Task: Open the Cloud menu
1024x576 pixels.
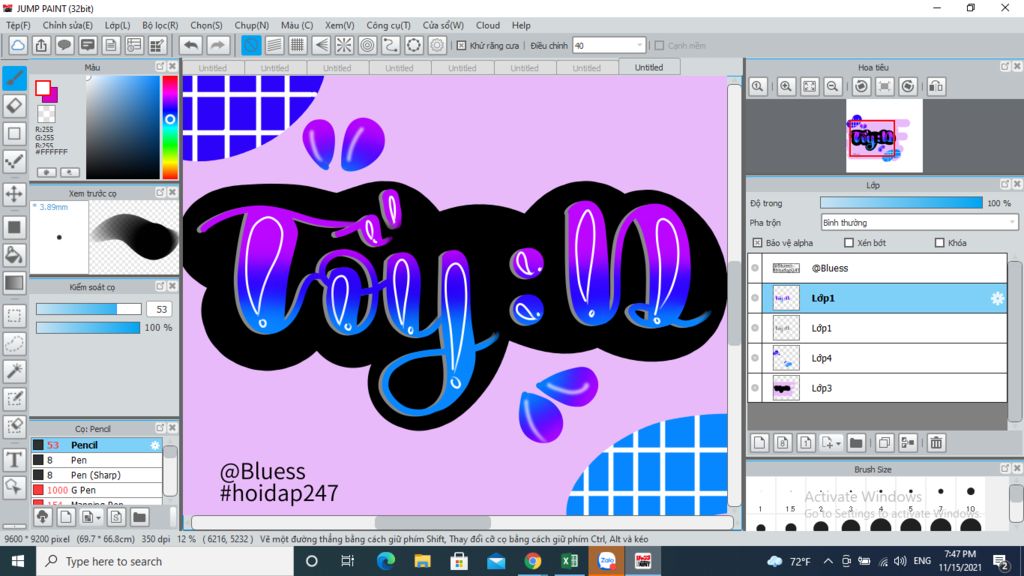Action: coord(488,25)
